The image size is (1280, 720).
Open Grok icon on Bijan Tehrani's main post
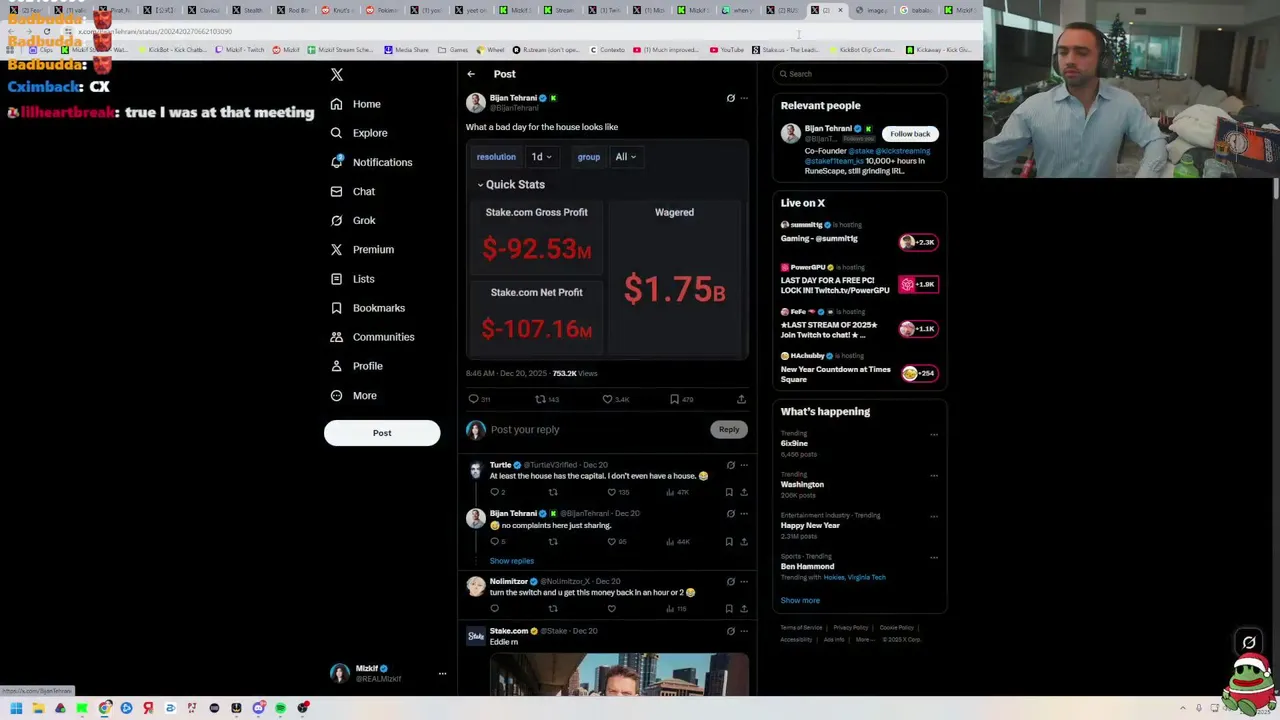pos(730,98)
